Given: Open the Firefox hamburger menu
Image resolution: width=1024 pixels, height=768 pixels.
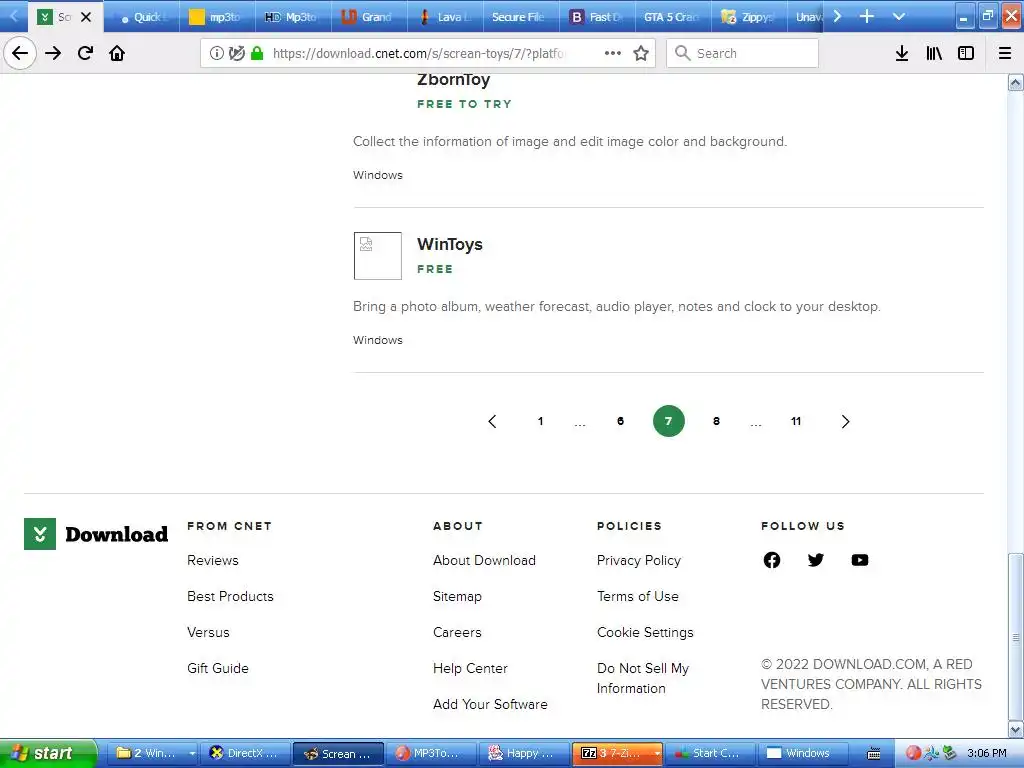Looking at the screenshot, I should 1005,54.
